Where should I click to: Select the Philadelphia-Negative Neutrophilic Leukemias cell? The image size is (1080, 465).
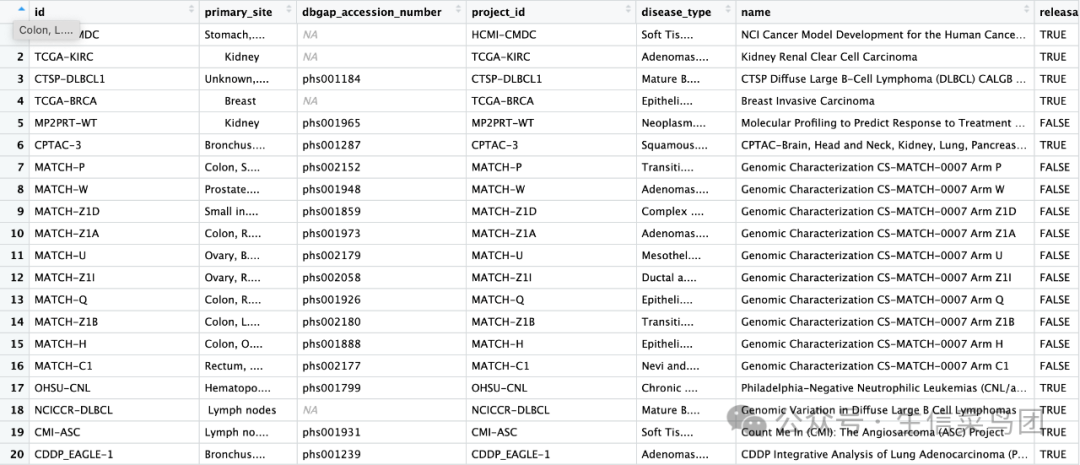883,388
